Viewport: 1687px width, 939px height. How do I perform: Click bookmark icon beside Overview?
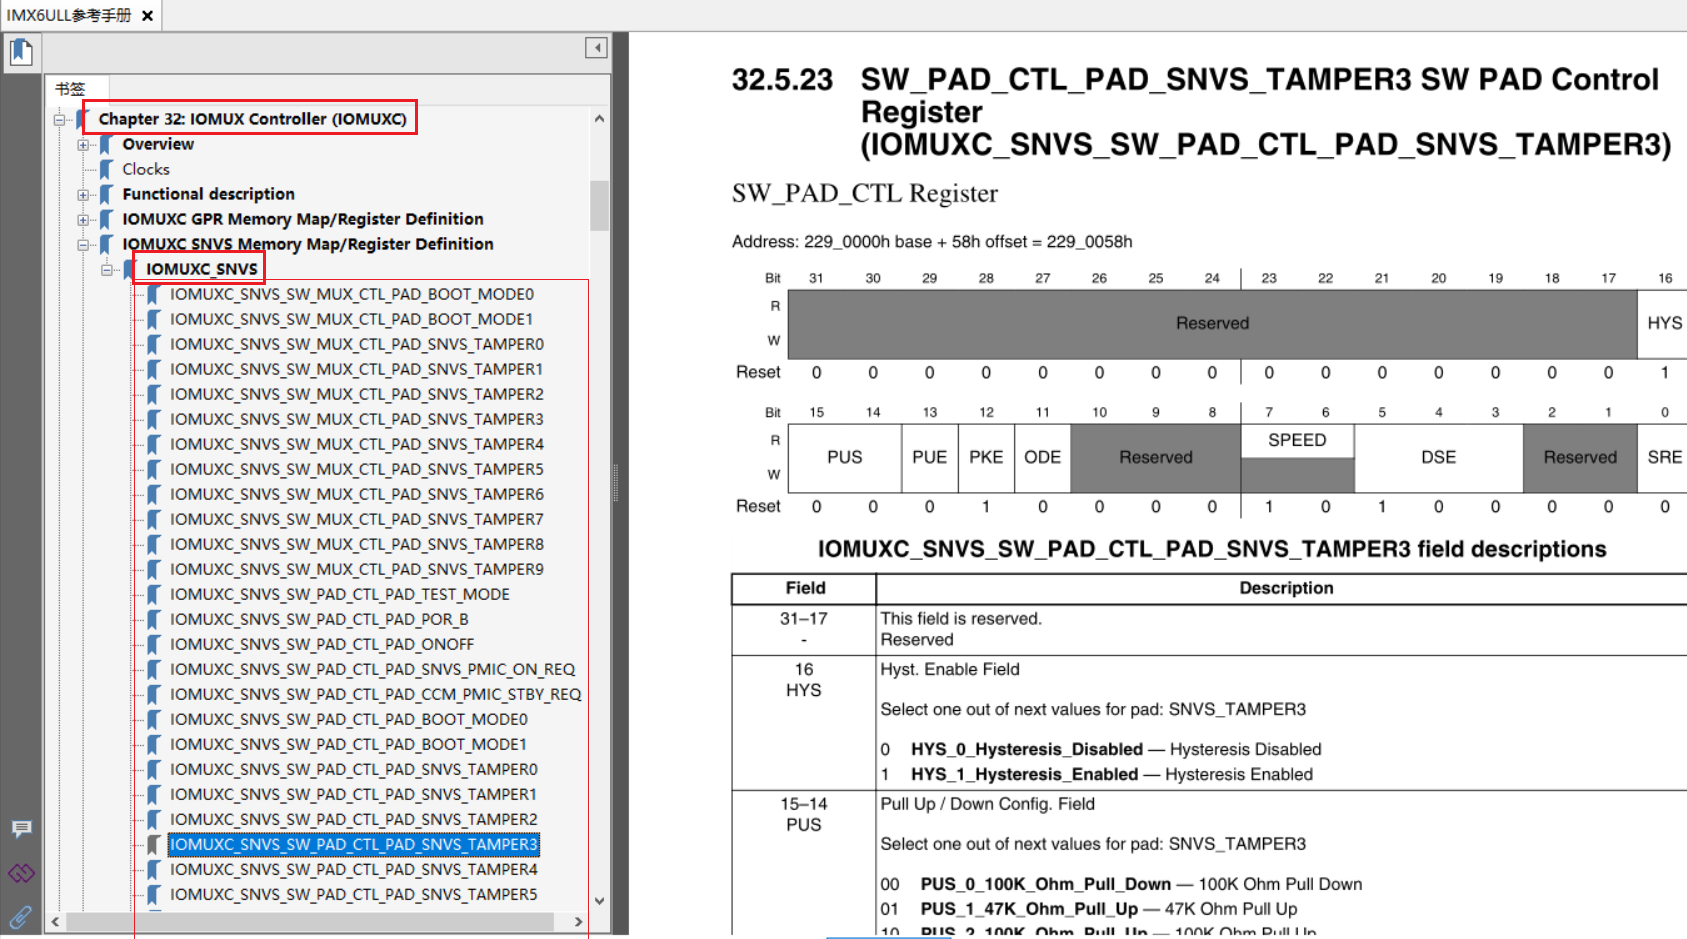[x=106, y=144]
